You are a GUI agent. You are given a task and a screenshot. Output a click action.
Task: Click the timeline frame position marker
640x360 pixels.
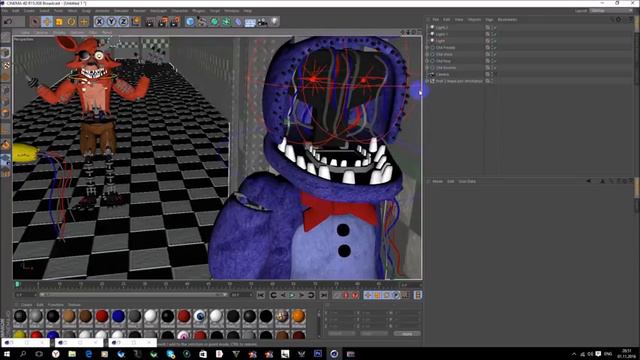[x=18, y=284]
